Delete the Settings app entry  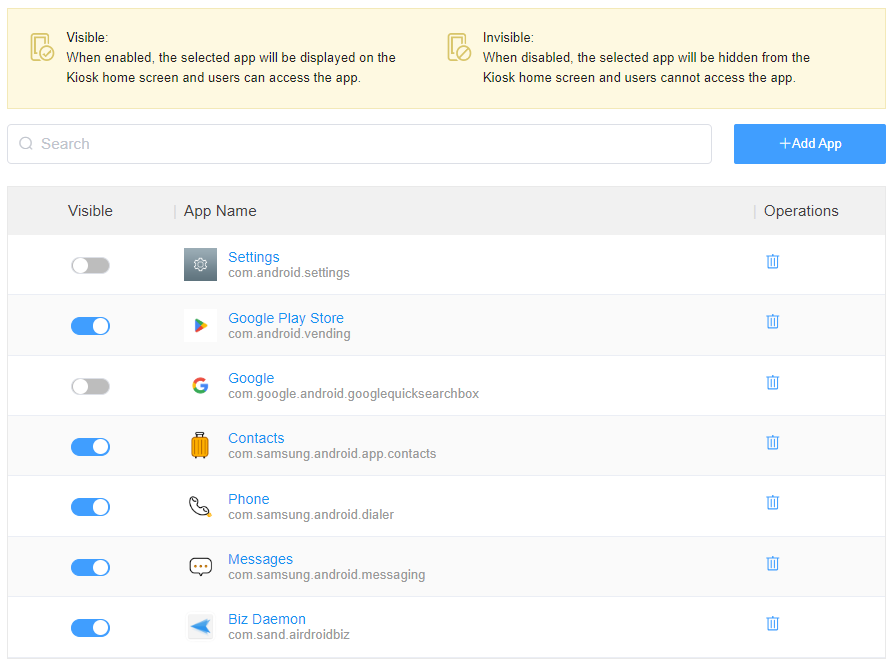click(772, 261)
